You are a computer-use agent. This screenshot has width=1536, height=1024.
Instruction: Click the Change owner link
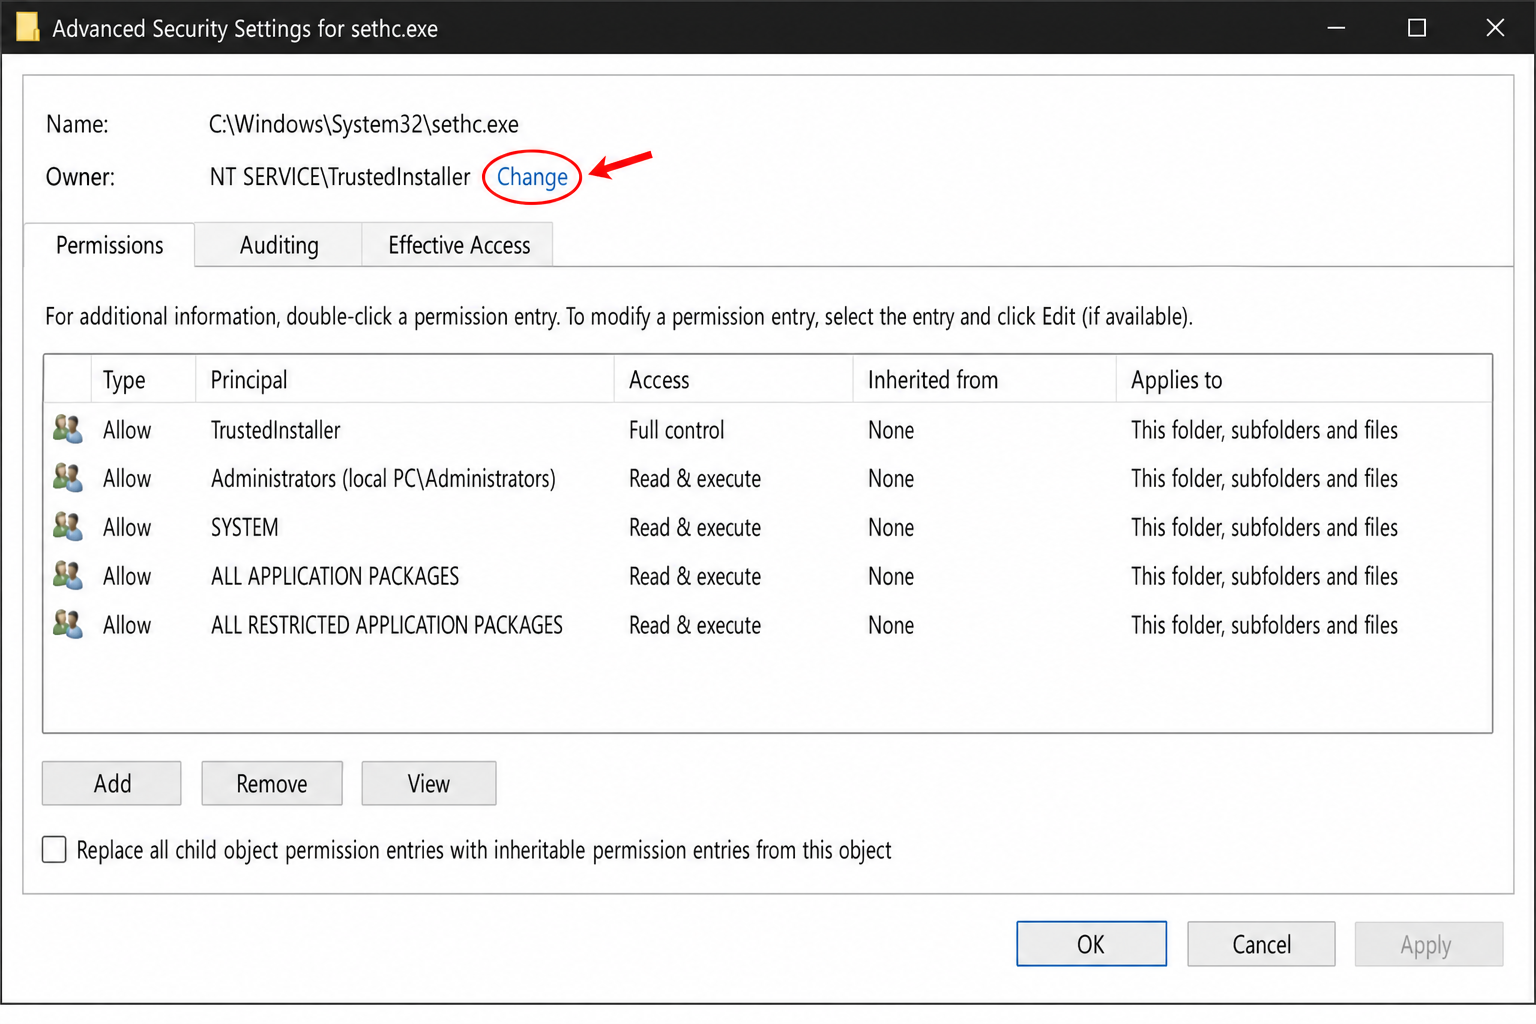532,177
